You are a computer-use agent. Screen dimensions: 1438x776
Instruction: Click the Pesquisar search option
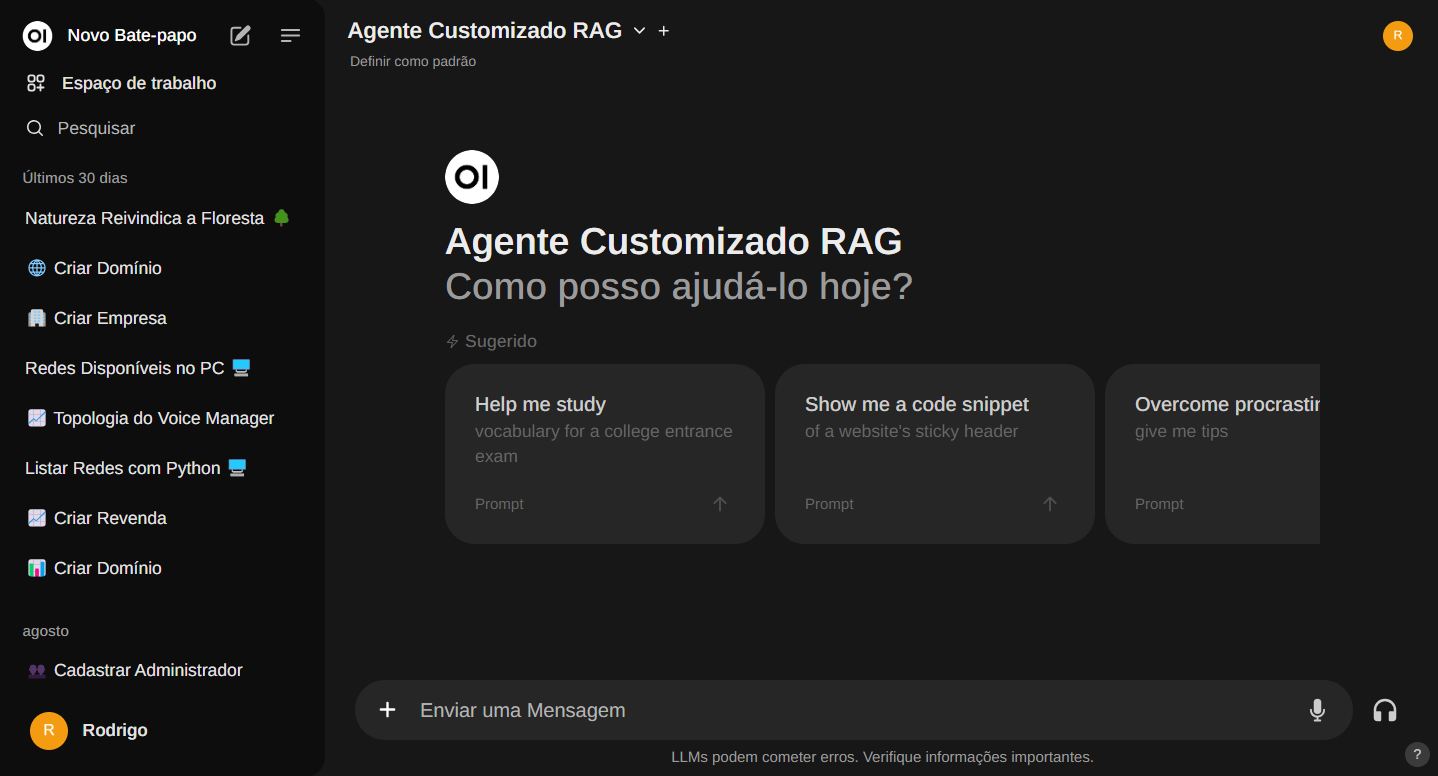click(x=96, y=128)
